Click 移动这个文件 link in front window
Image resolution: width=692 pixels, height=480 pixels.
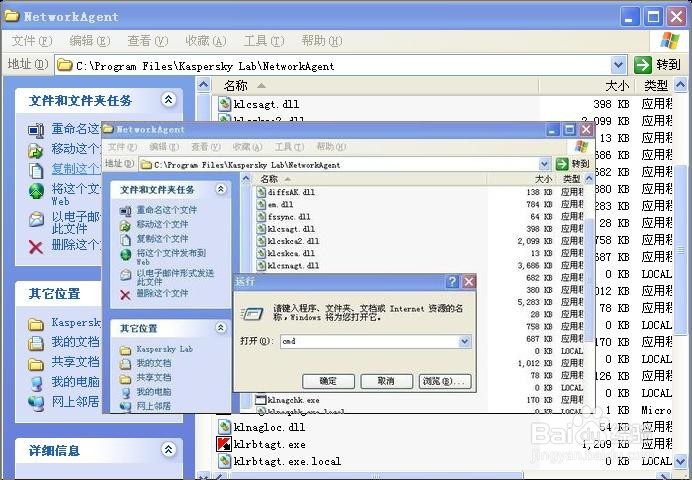pos(162,224)
